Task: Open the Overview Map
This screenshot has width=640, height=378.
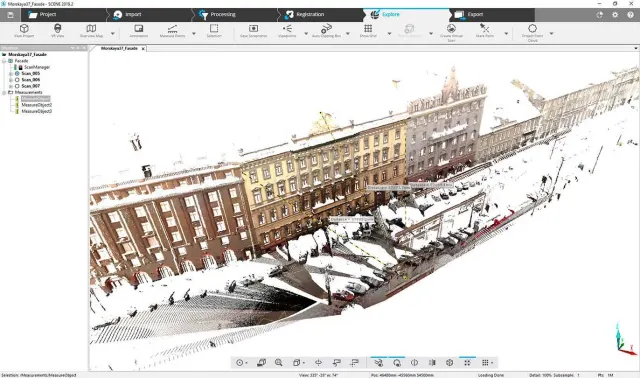Action: coord(91,31)
